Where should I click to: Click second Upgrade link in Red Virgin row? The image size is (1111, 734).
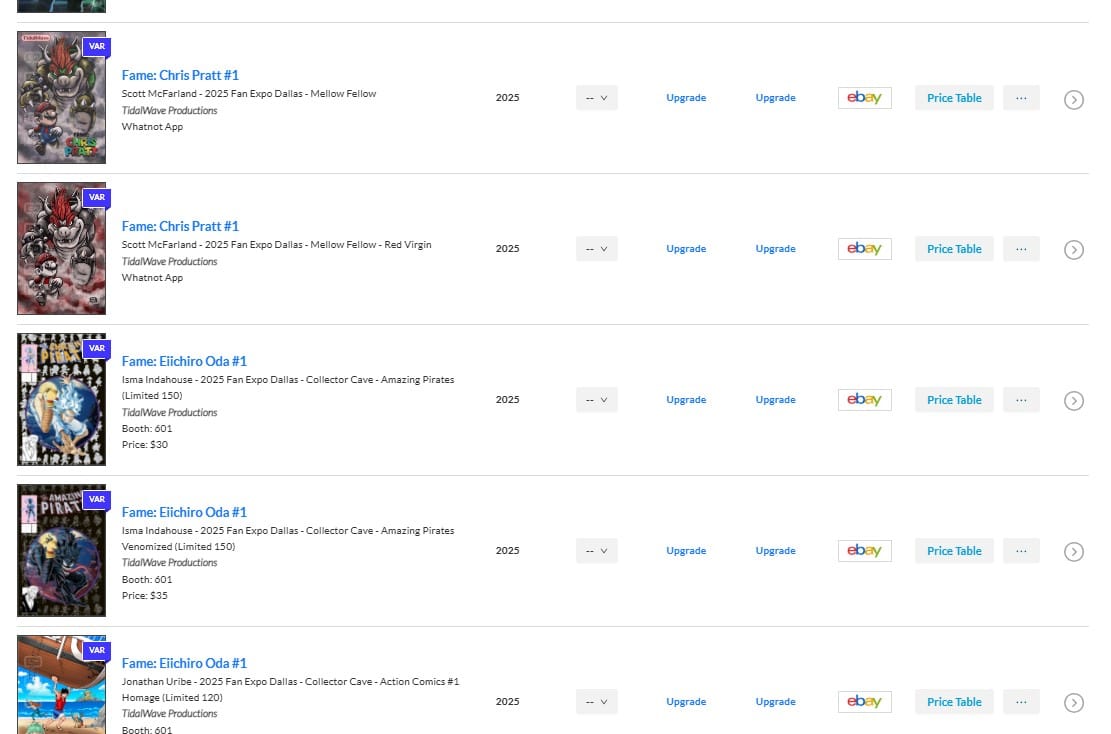click(775, 249)
